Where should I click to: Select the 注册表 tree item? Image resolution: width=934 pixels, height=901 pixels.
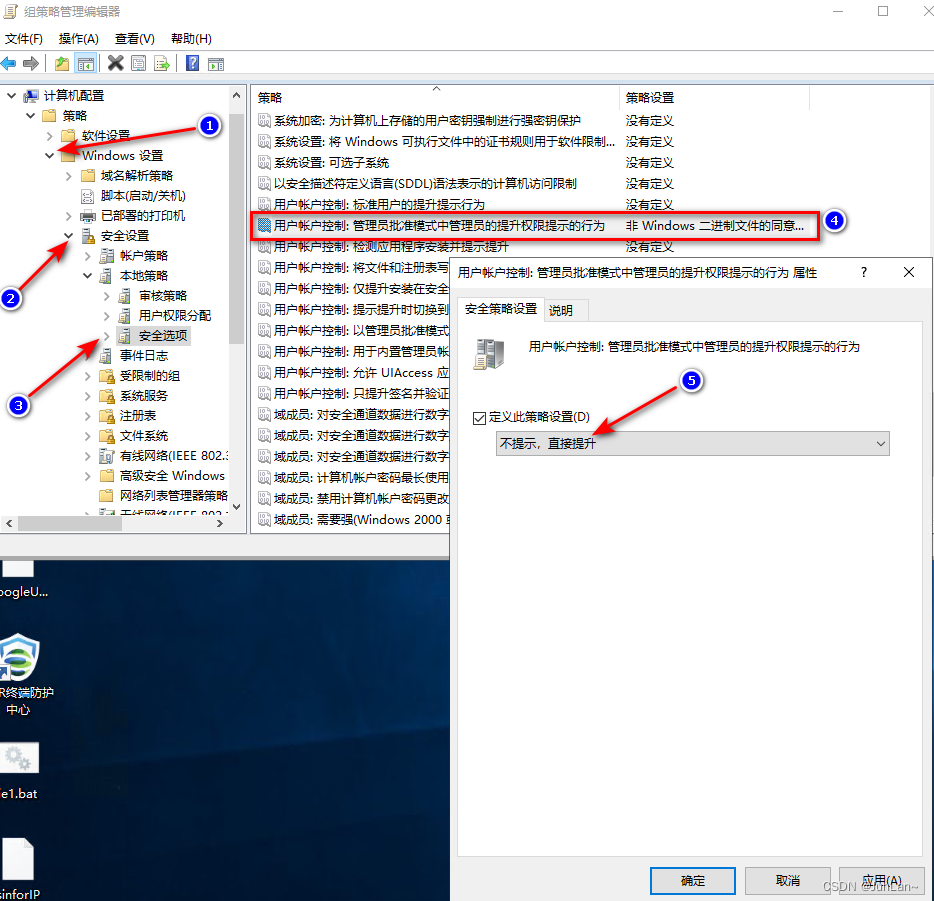point(138,416)
